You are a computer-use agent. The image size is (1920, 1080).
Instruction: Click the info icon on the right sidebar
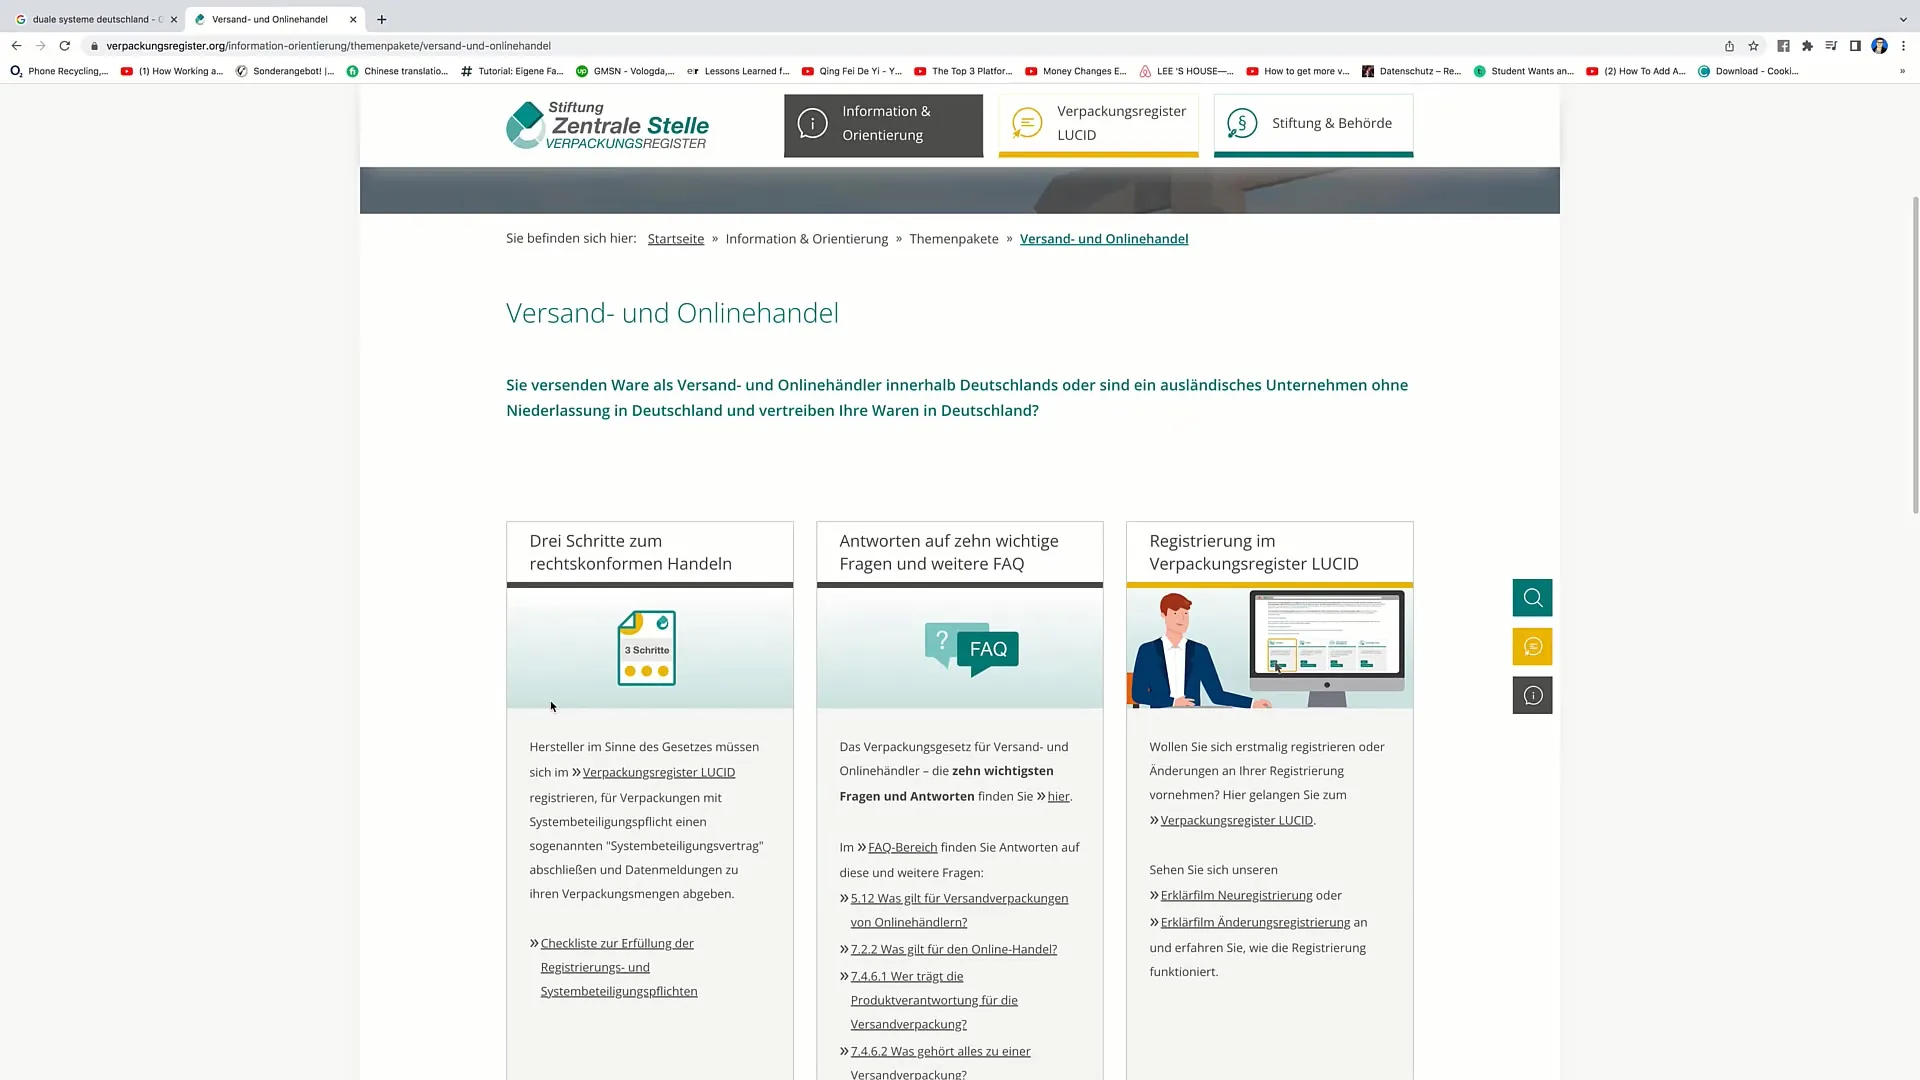tap(1532, 695)
